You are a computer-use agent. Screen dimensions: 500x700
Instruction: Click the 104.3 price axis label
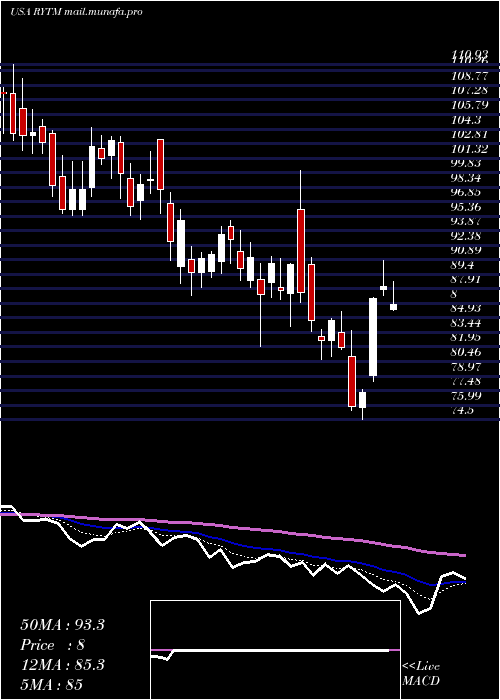click(466, 120)
